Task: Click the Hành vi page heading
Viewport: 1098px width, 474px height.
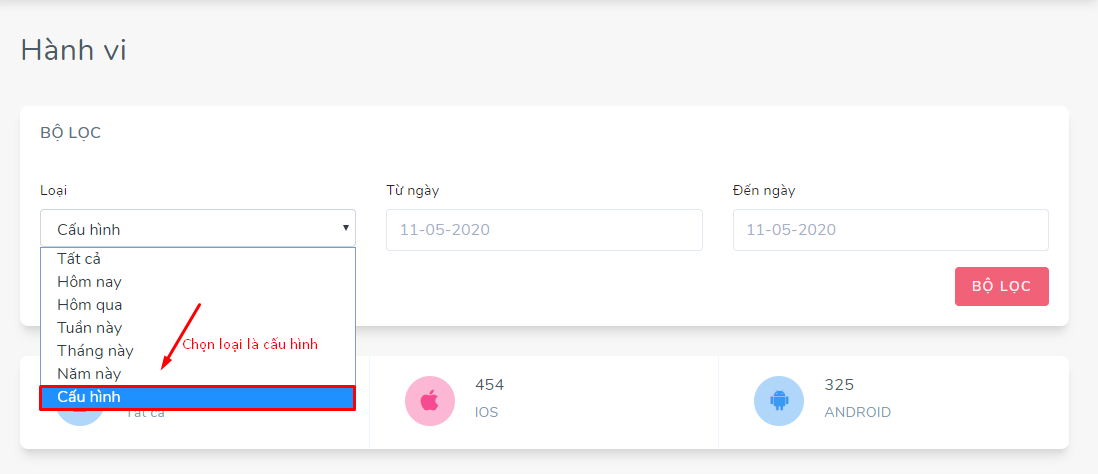Action: [x=74, y=50]
